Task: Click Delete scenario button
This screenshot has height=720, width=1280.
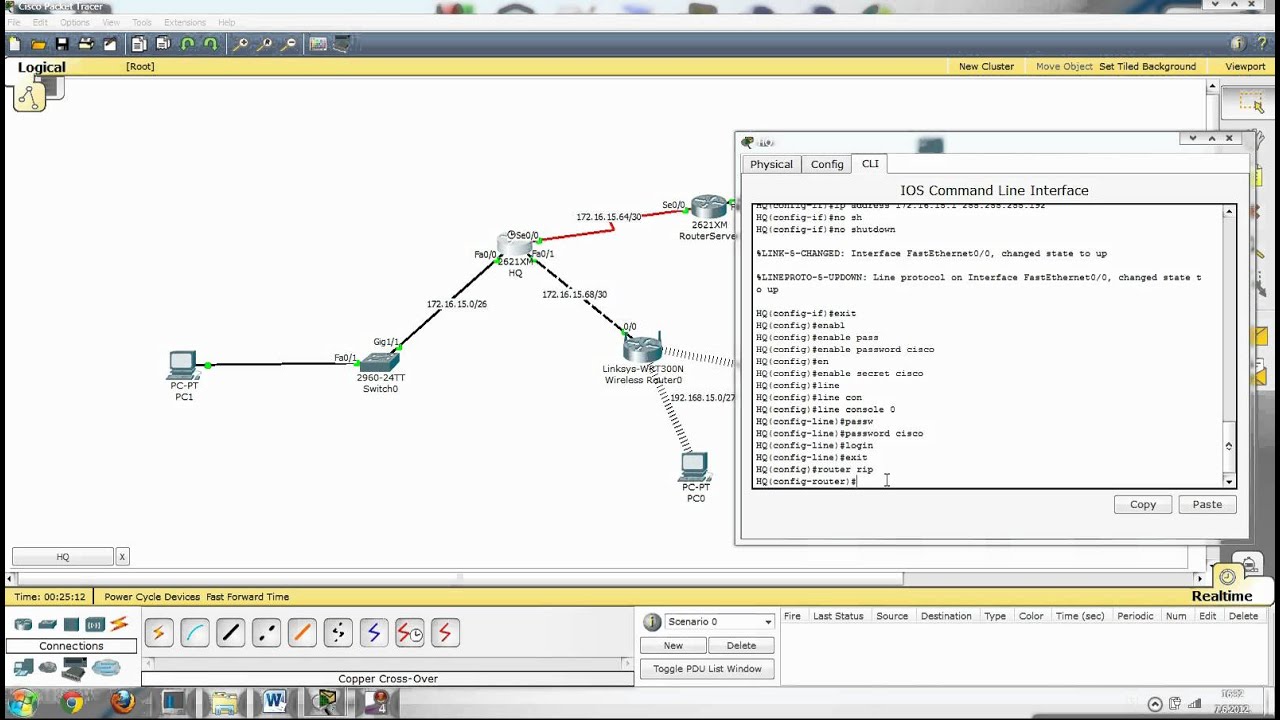Action: [x=741, y=646]
